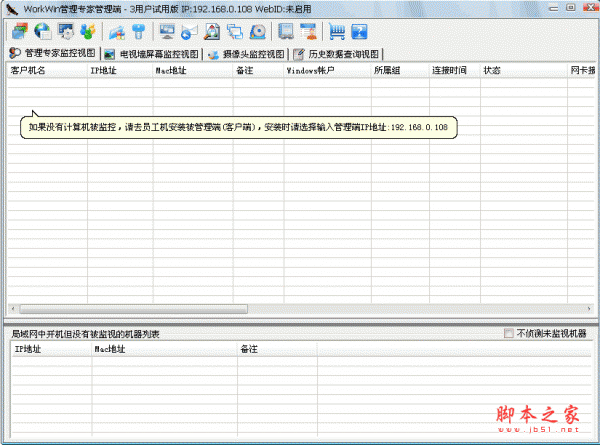Click the overlapping windows icon
This screenshot has width=600, height=445.
(x=235, y=31)
